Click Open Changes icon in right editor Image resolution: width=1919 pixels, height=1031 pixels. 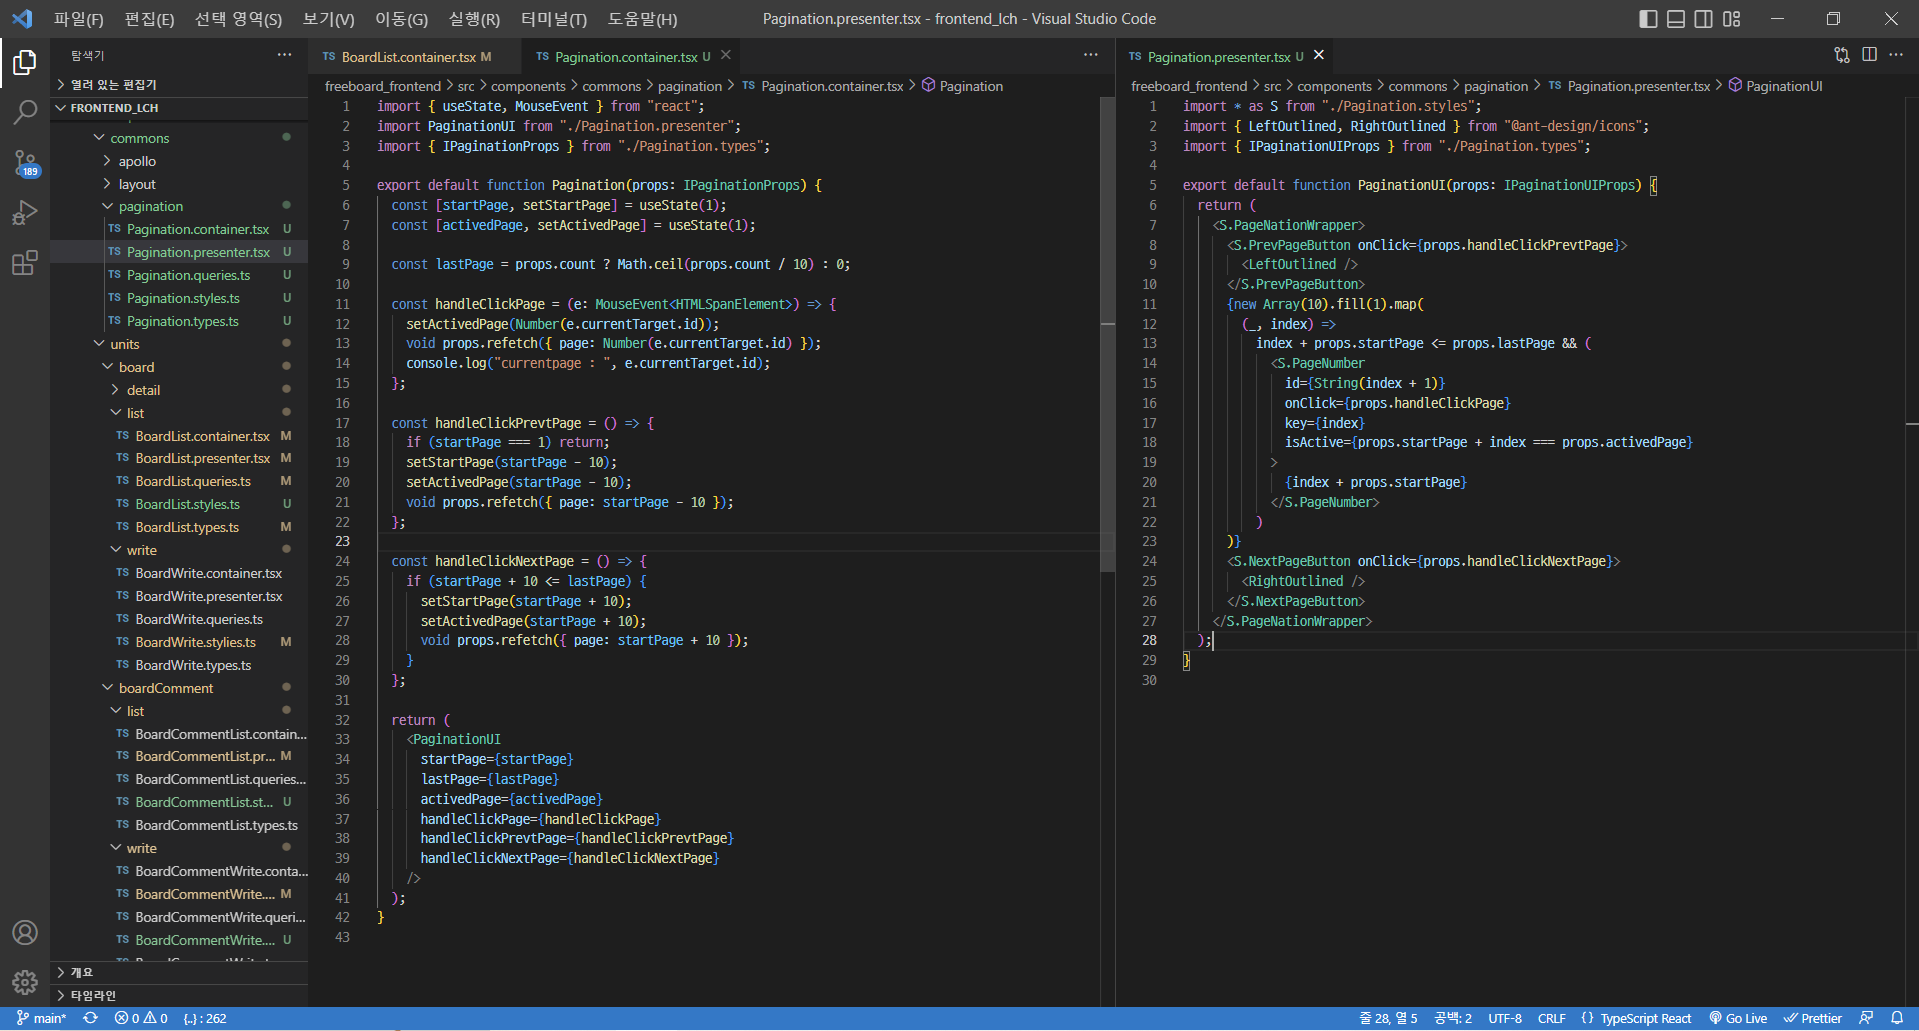tap(1842, 55)
